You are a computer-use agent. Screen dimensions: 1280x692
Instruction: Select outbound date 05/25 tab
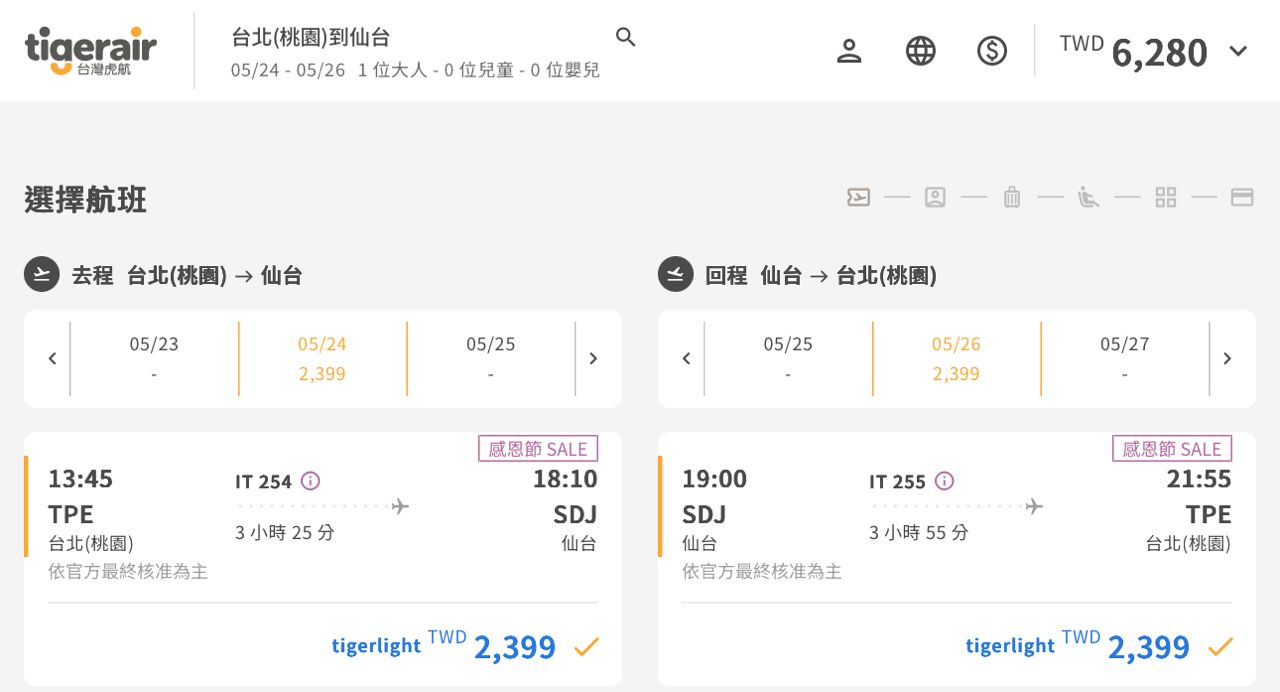click(490, 358)
